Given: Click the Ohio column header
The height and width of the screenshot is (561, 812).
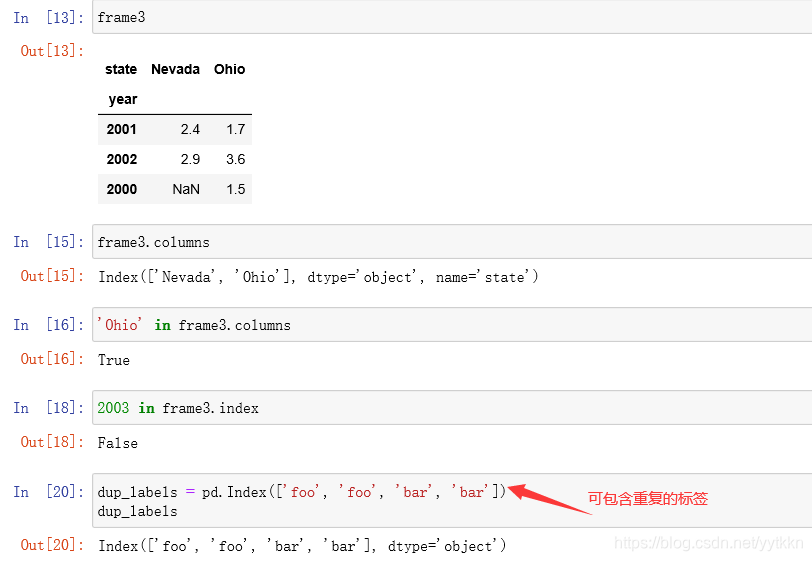Looking at the screenshot, I should pos(229,69).
